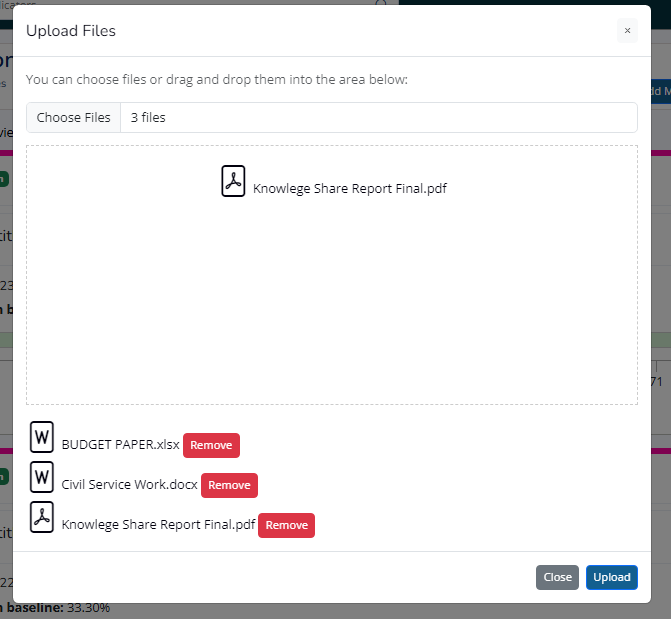Select 'Knowlege Share Report Final.pdf' text in drop zone

[x=350, y=188]
